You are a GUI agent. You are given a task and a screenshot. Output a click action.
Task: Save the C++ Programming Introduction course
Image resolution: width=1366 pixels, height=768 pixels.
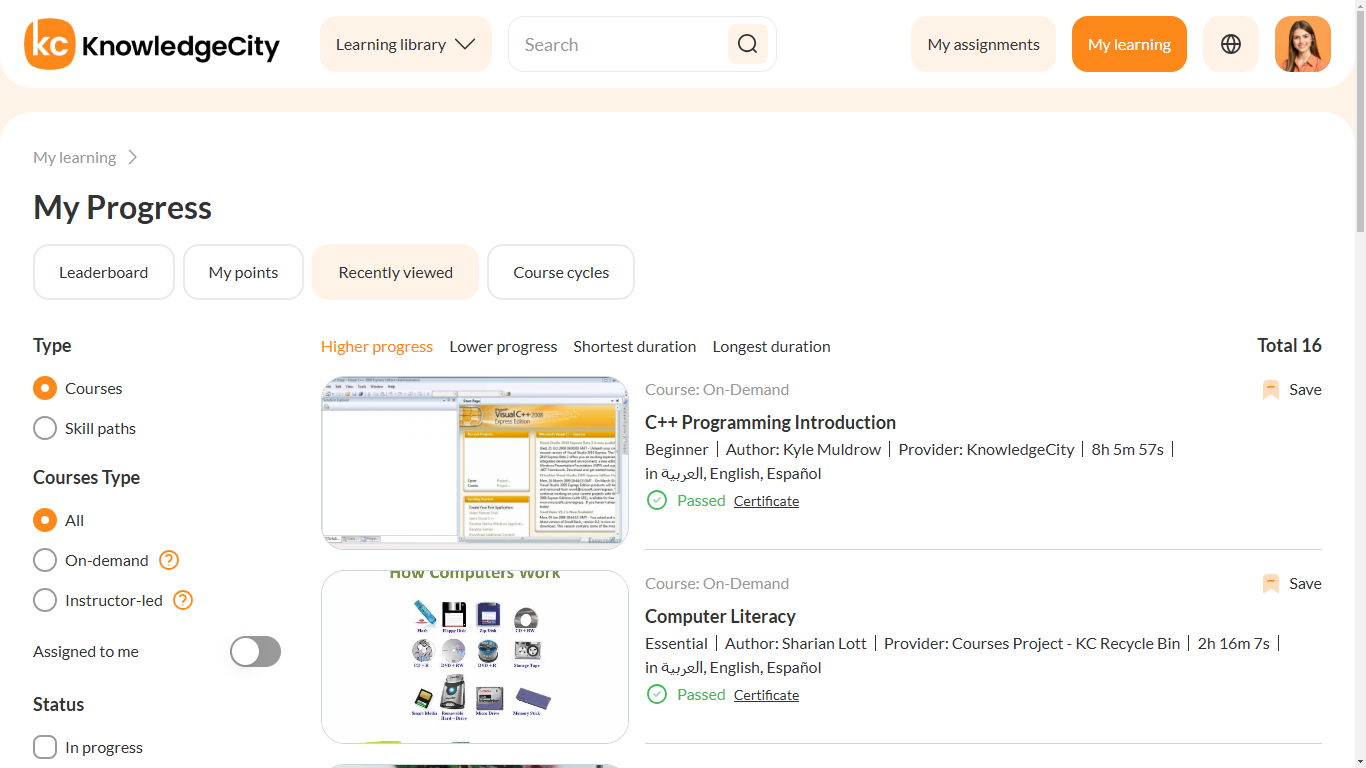(1291, 389)
